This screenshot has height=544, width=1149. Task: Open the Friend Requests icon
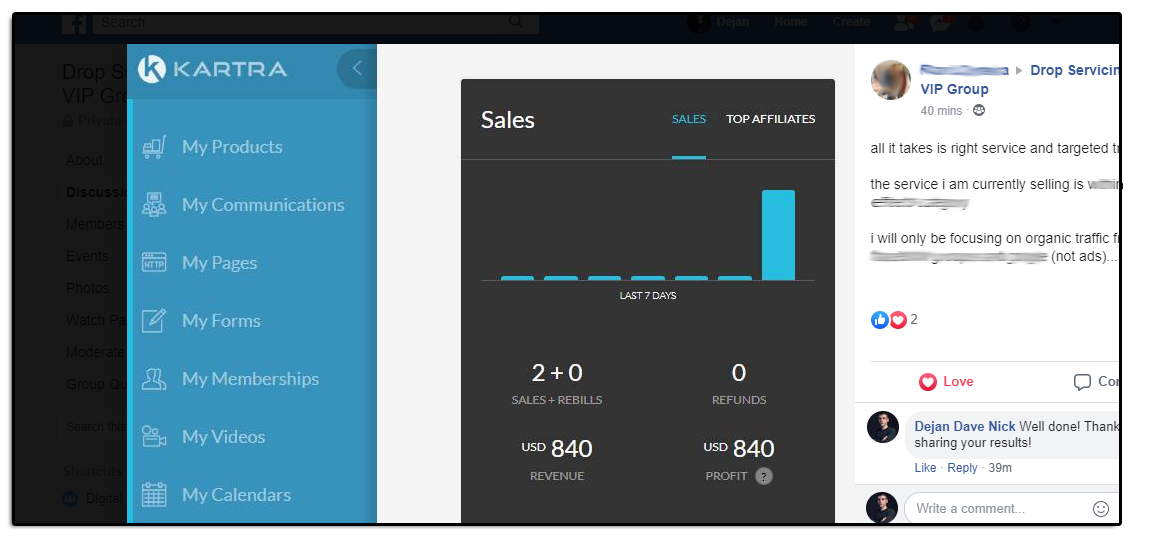pos(905,23)
